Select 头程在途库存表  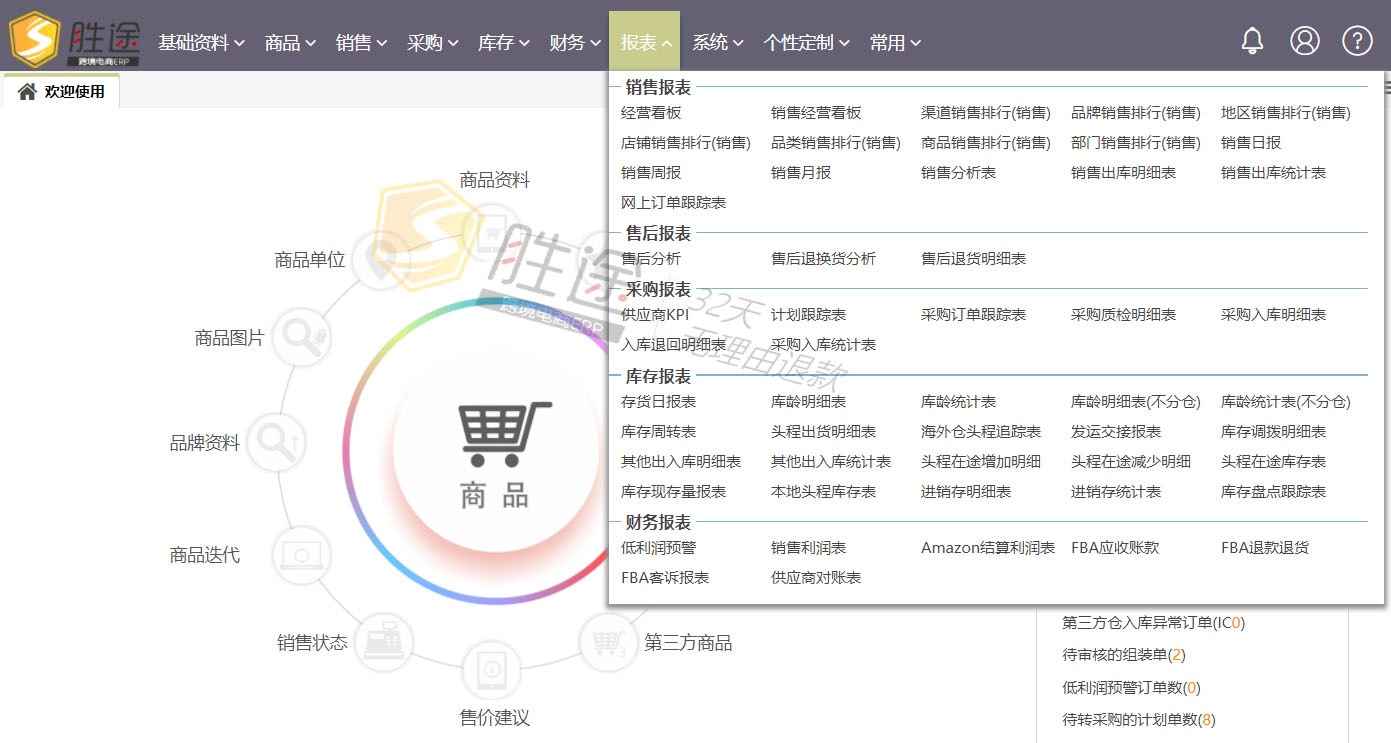coord(1273,462)
